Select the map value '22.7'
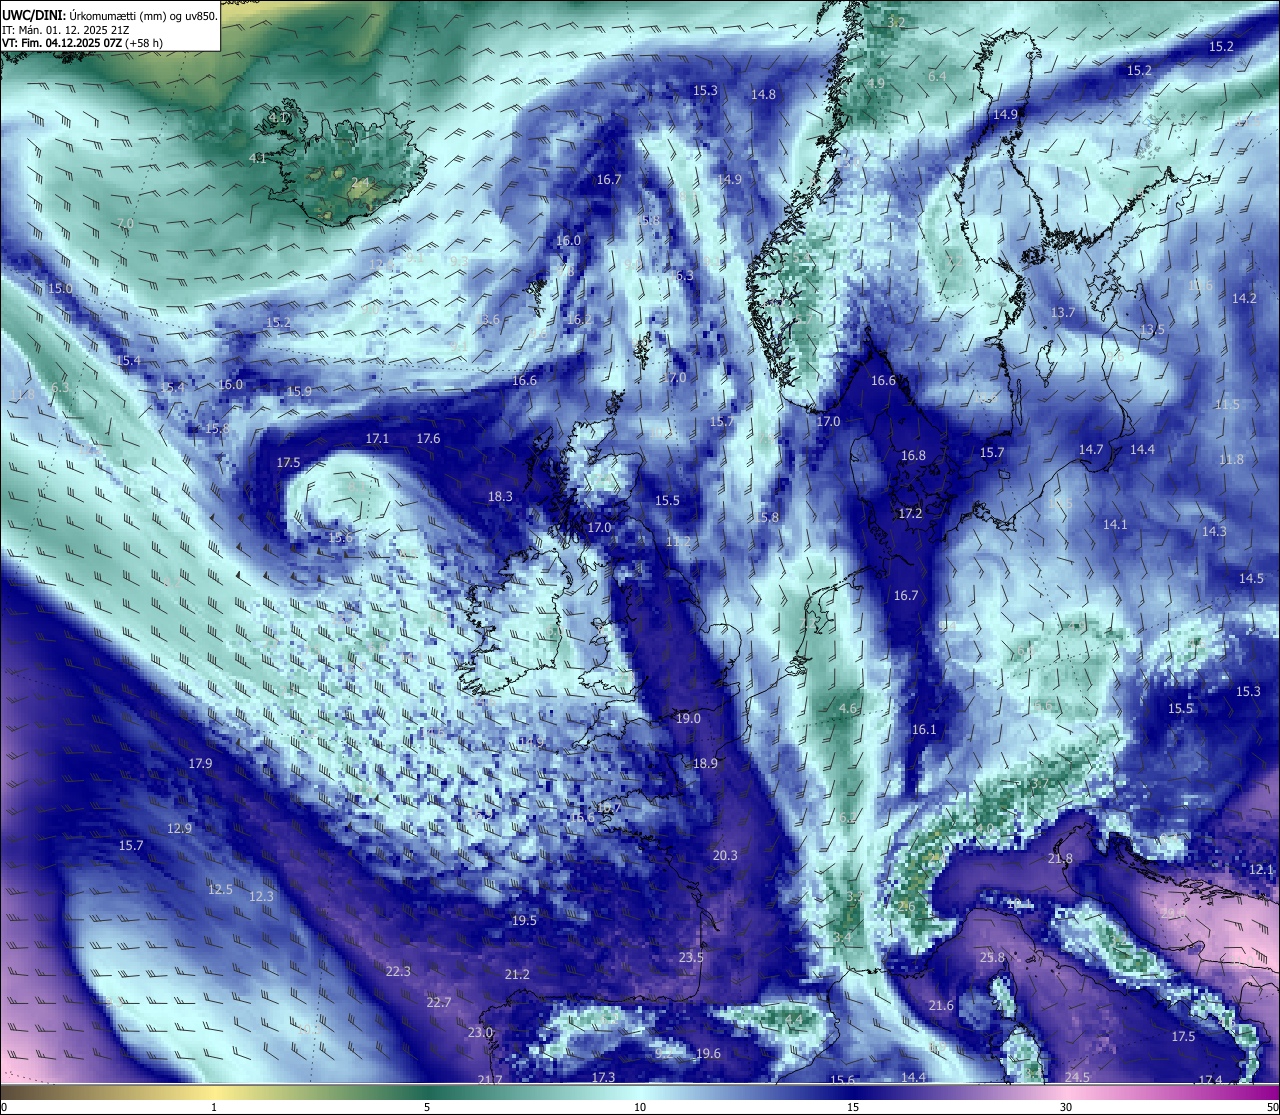Viewport: 1280px width, 1115px height. [x=439, y=1002]
